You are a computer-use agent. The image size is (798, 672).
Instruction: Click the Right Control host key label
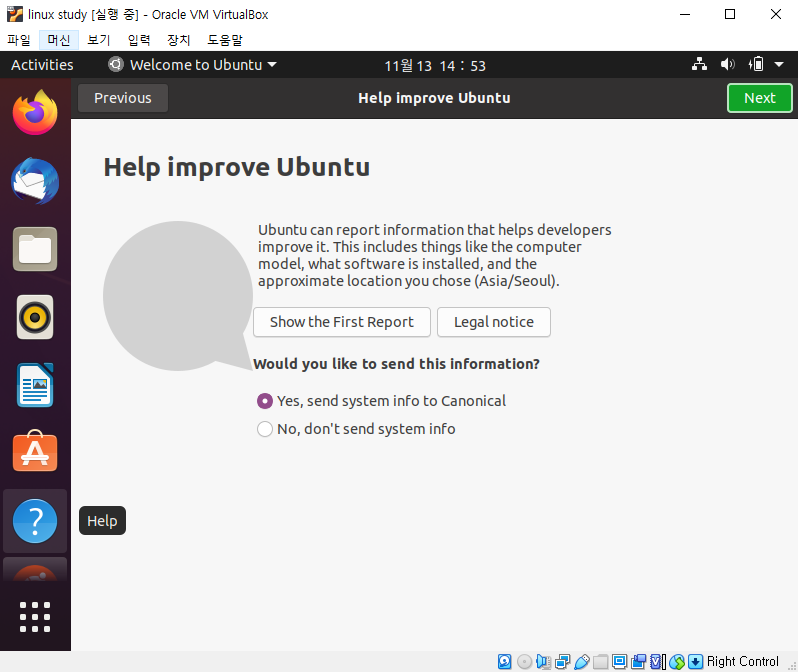point(743,661)
